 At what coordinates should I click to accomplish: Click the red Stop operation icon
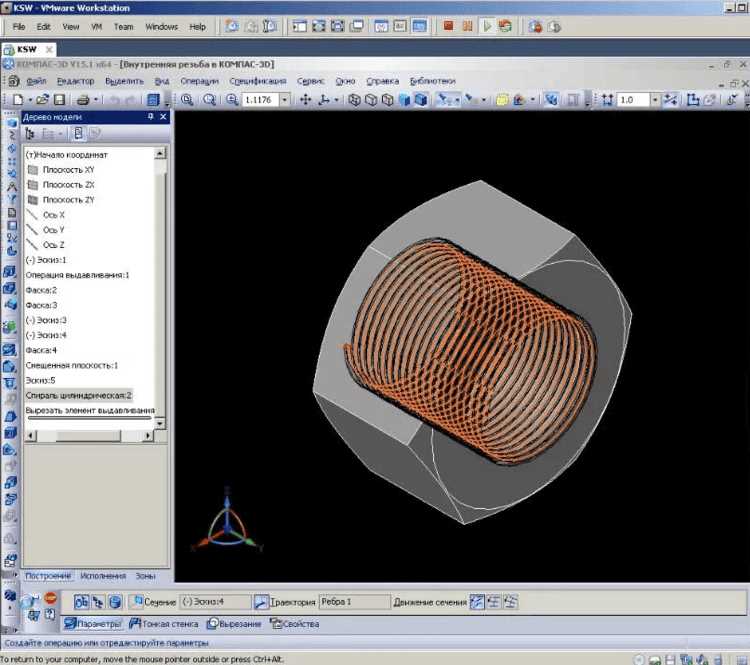(x=49, y=599)
